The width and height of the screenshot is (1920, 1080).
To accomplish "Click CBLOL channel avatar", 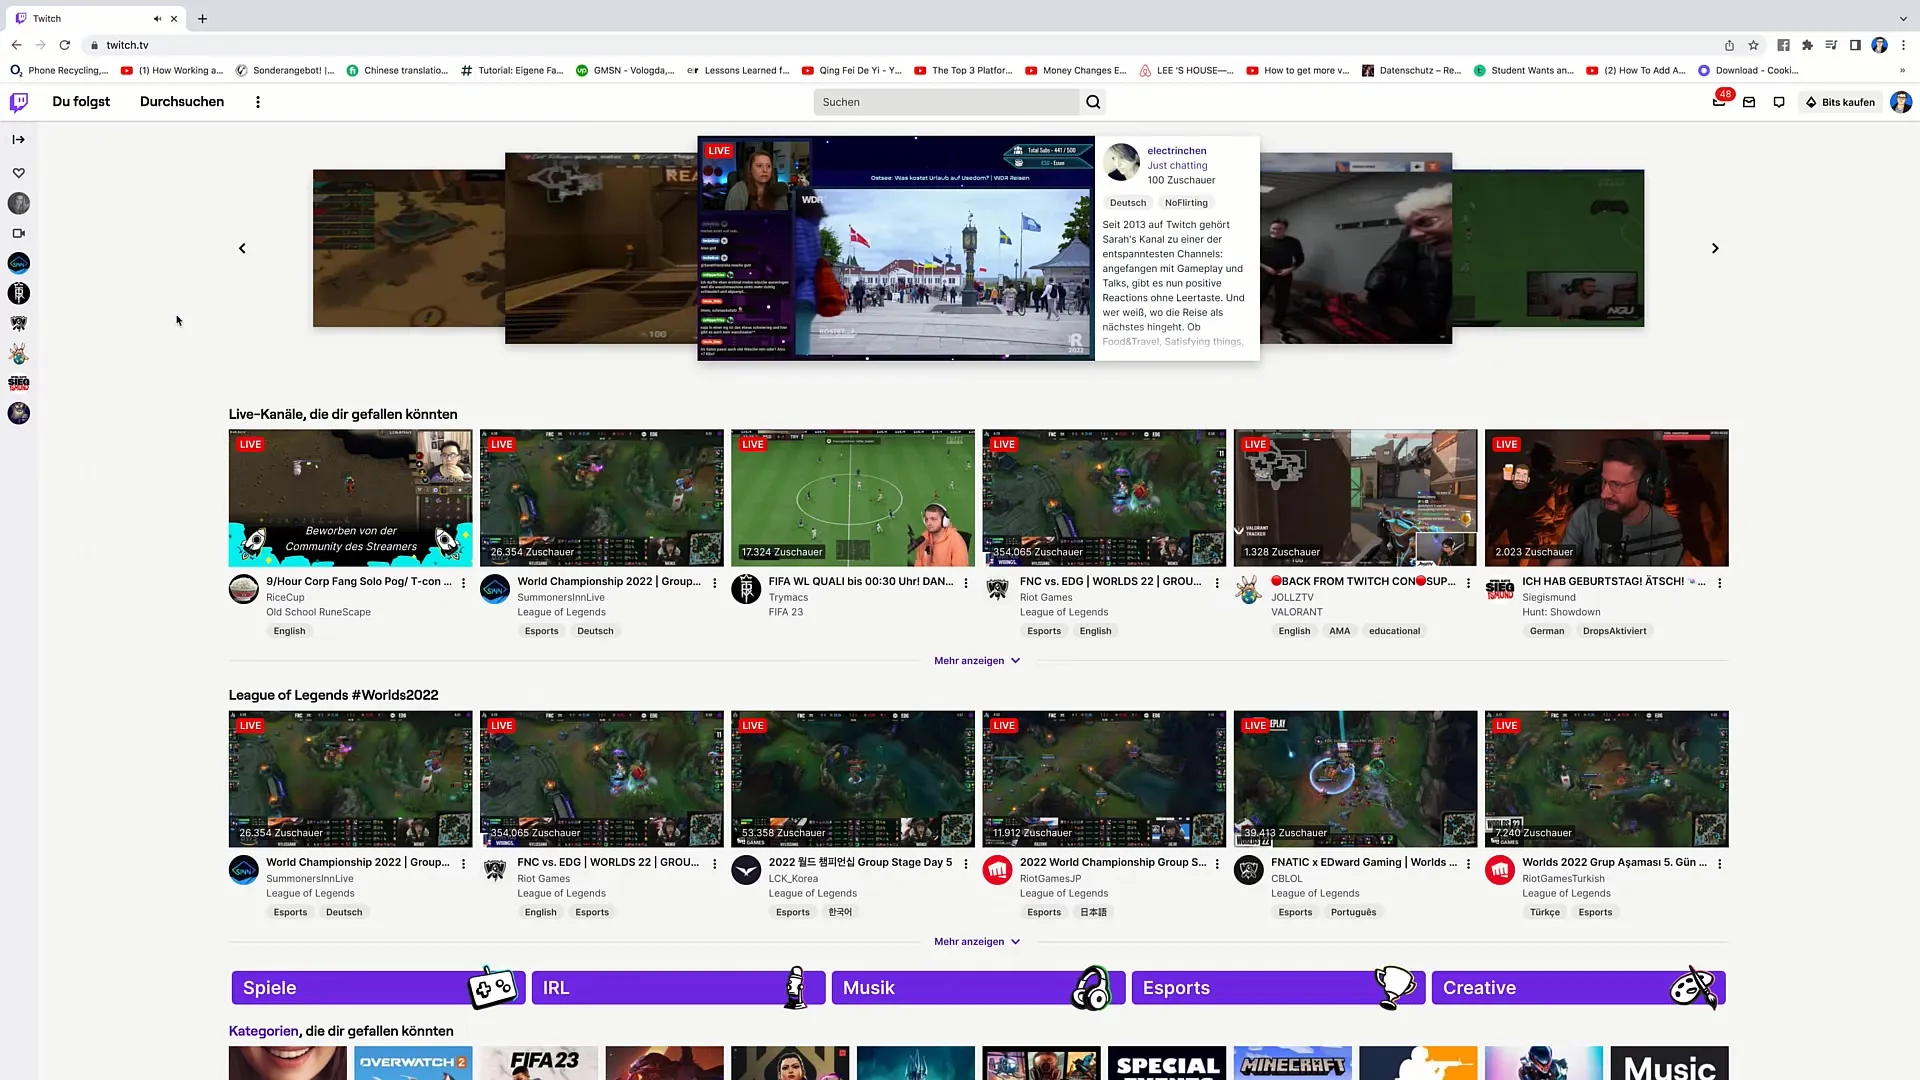I will pos(1248,870).
